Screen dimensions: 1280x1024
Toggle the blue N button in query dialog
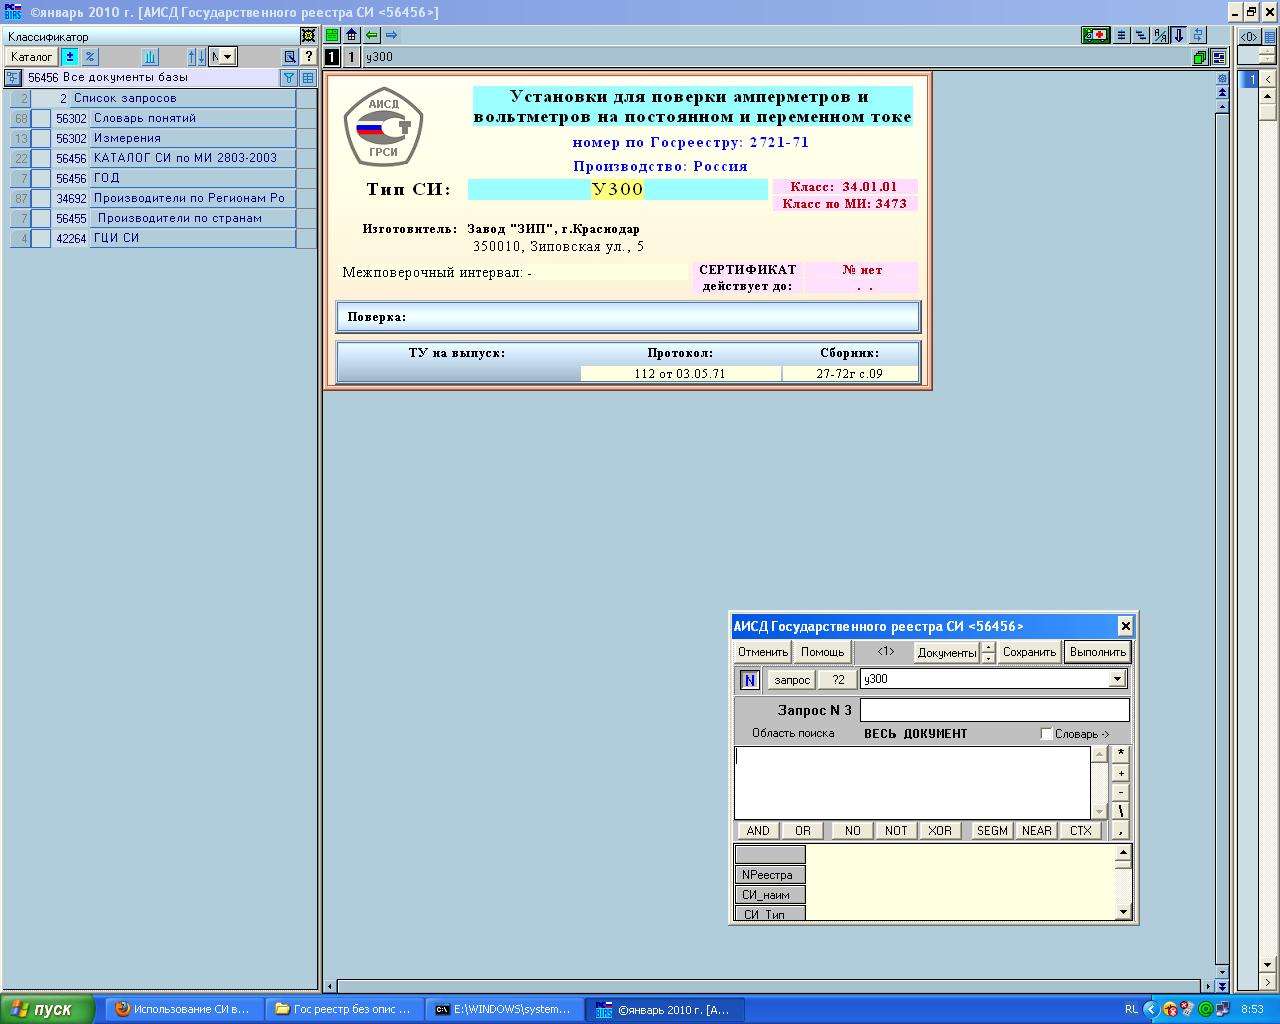pyautogui.click(x=749, y=680)
